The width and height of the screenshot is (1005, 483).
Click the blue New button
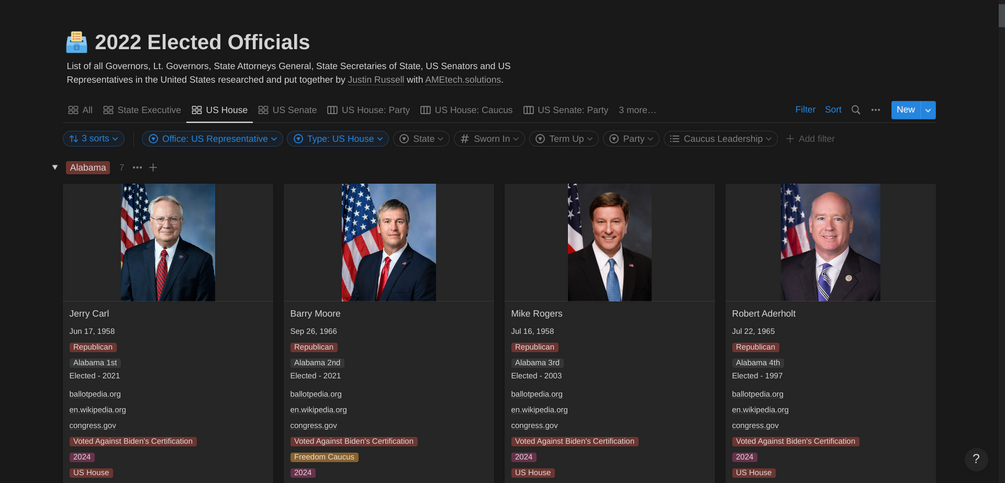pyautogui.click(x=906, y=110)
